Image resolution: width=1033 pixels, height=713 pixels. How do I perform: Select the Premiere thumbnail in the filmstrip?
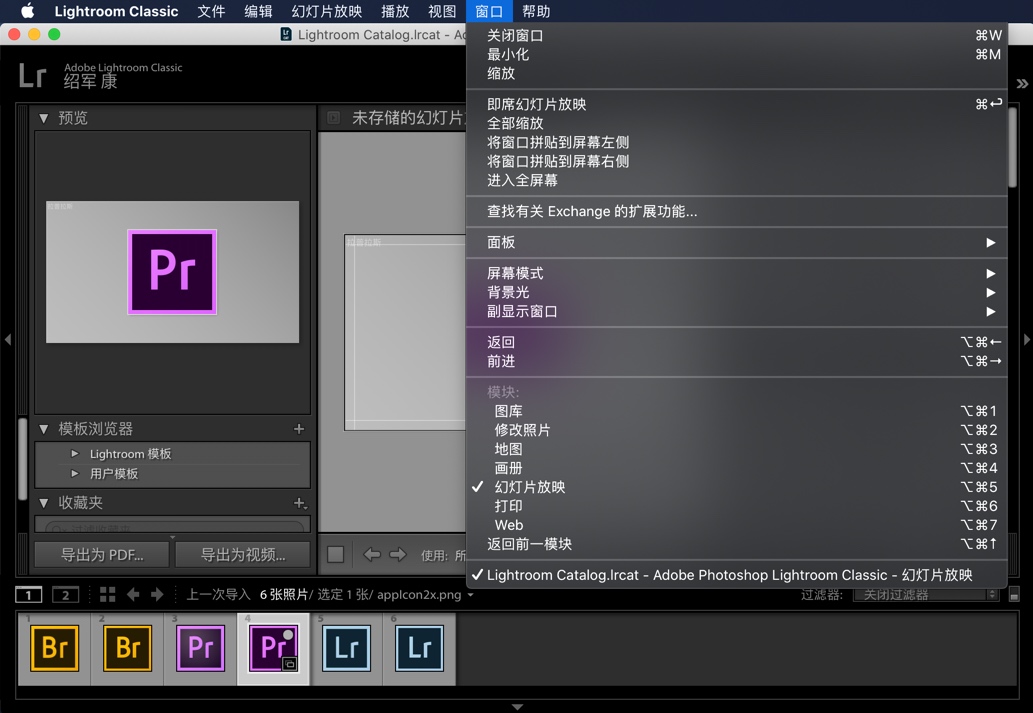200,648
